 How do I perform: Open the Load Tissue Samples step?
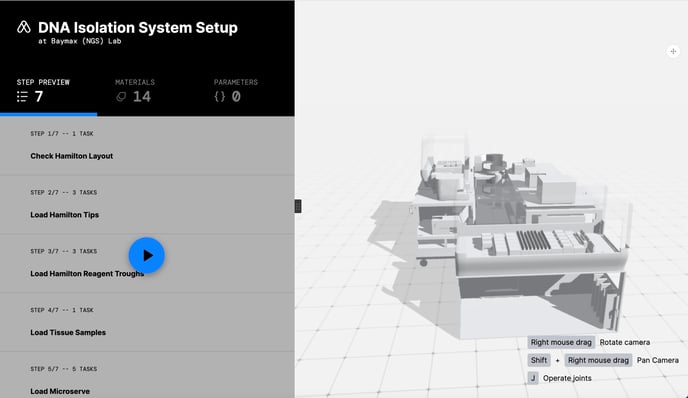pyautogui.click(x=147, y=323)
